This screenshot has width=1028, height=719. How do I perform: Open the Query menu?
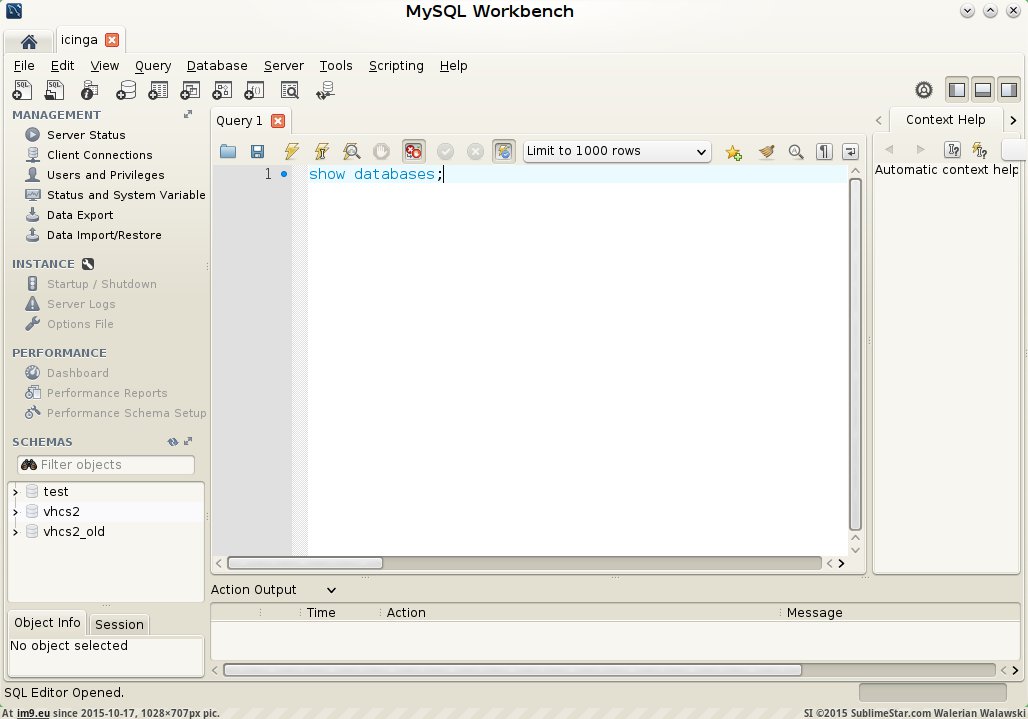[x=153, y=66]
